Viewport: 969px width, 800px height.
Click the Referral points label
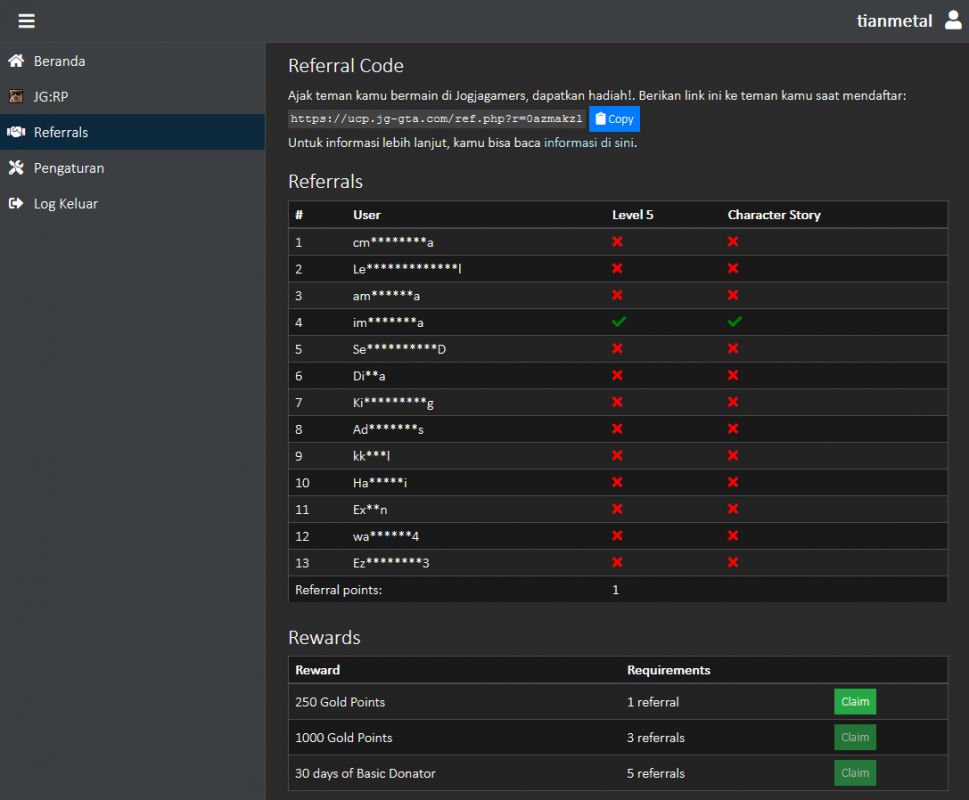pos(339,590)
